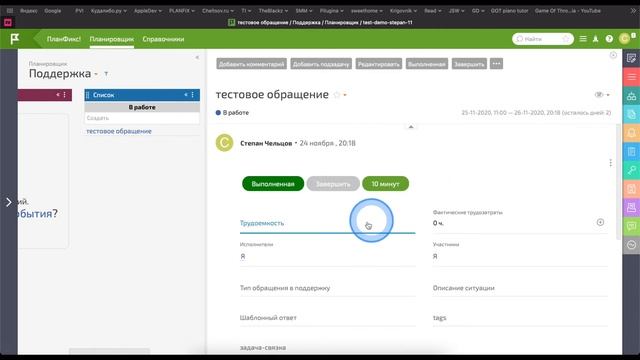The image size is (640, 360).
Task: Click the pink app icon in the tab bar
Action: pos(8,22)
